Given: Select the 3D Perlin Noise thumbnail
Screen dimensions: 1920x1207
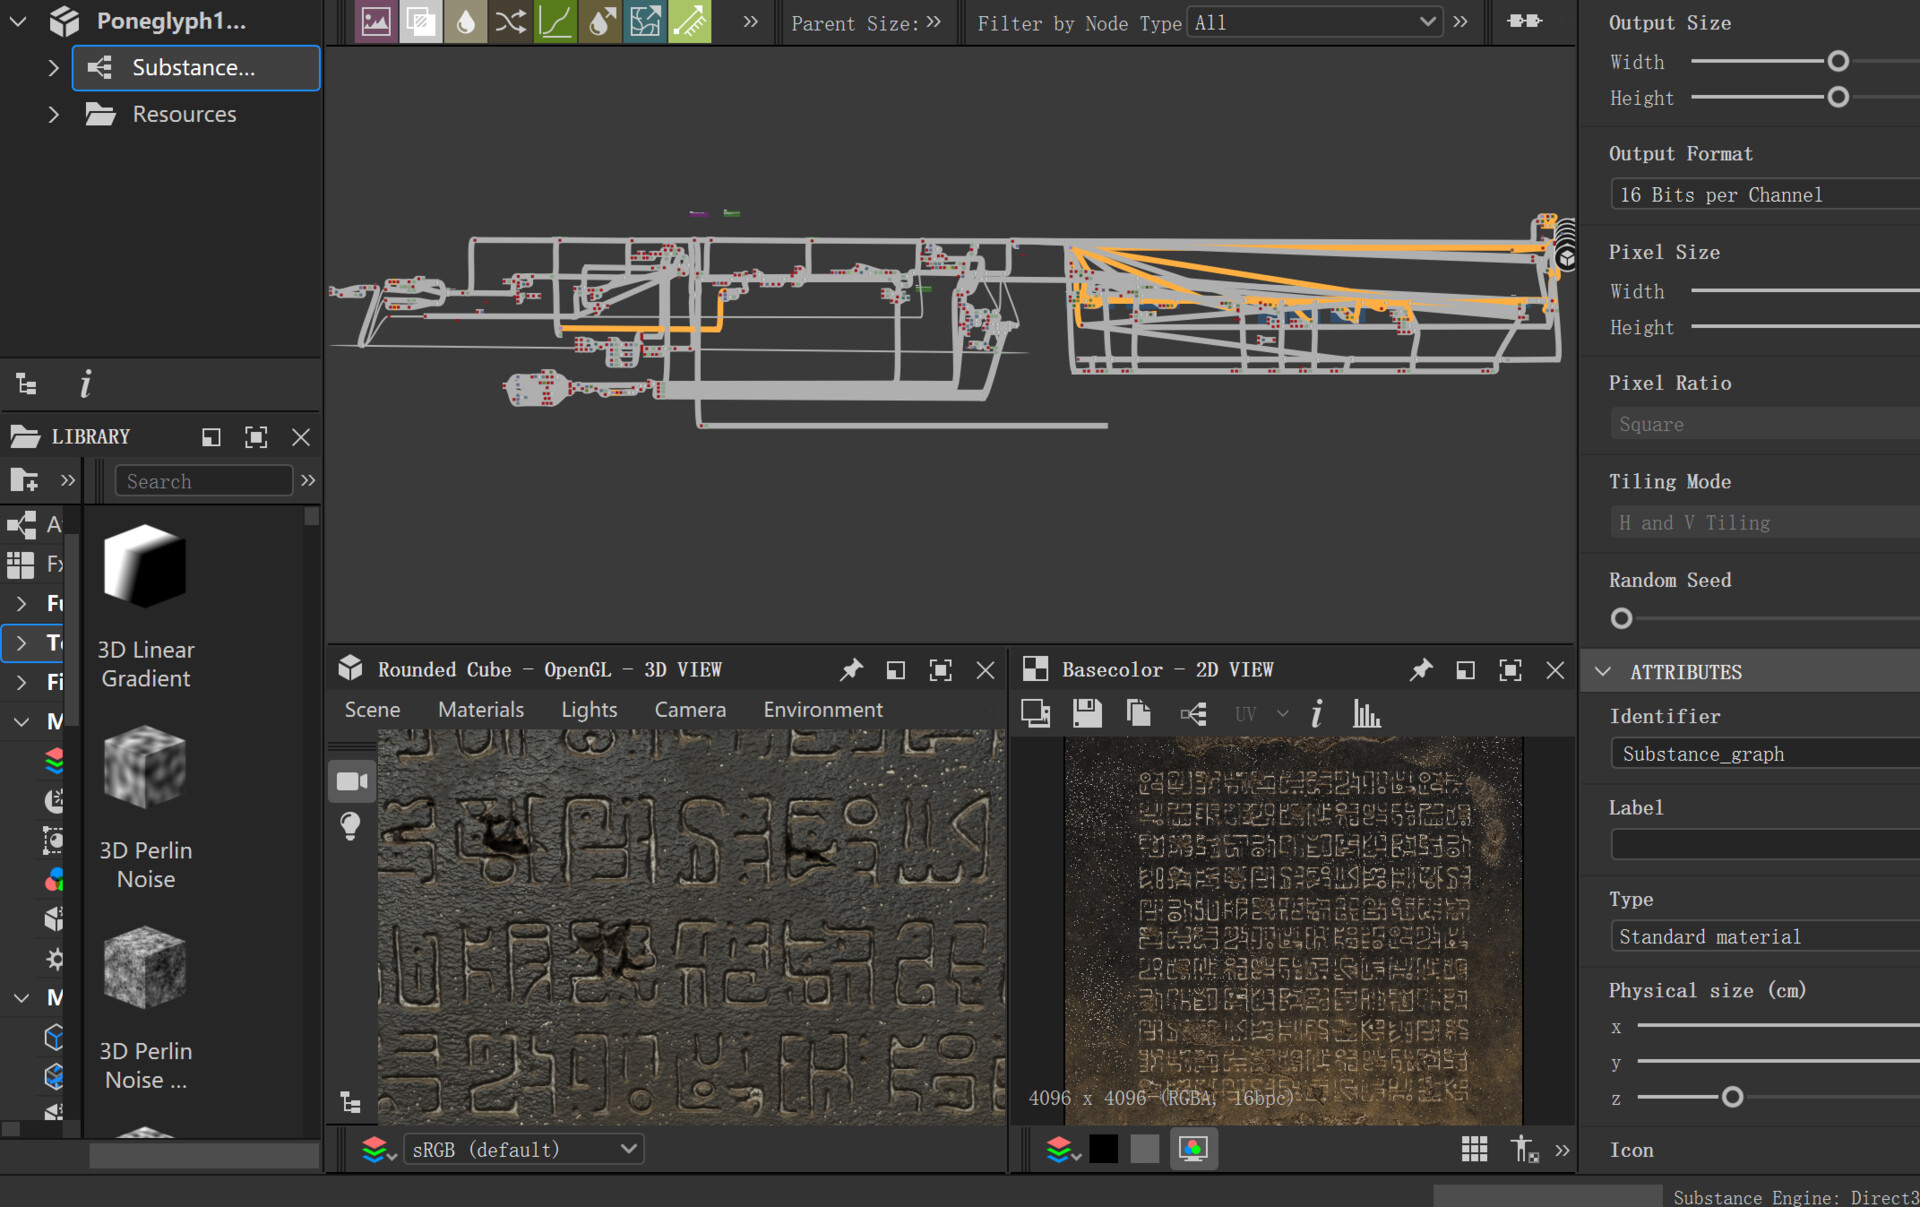Looking at the screenshot, I should pos(145,768).
